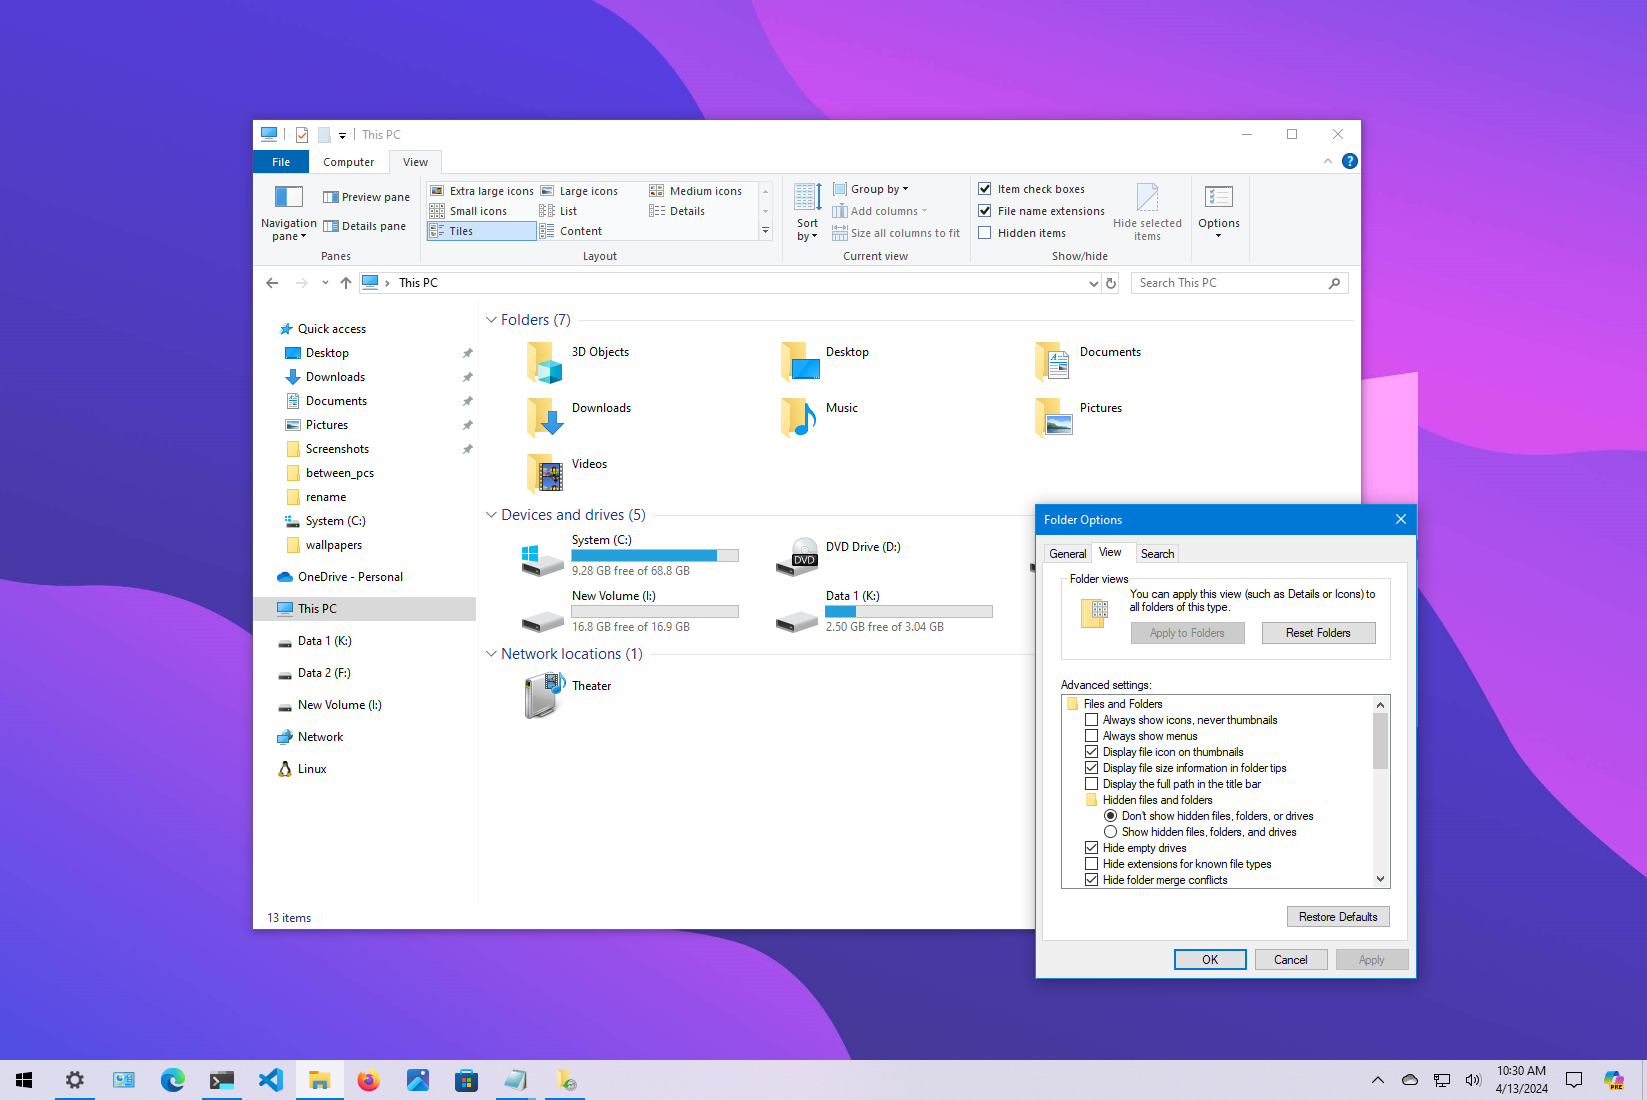Image resolution: width=1647 pixels, height=1100 pixels.
Task: Open the Group by dropdown
Action: [x=871, y=189]
